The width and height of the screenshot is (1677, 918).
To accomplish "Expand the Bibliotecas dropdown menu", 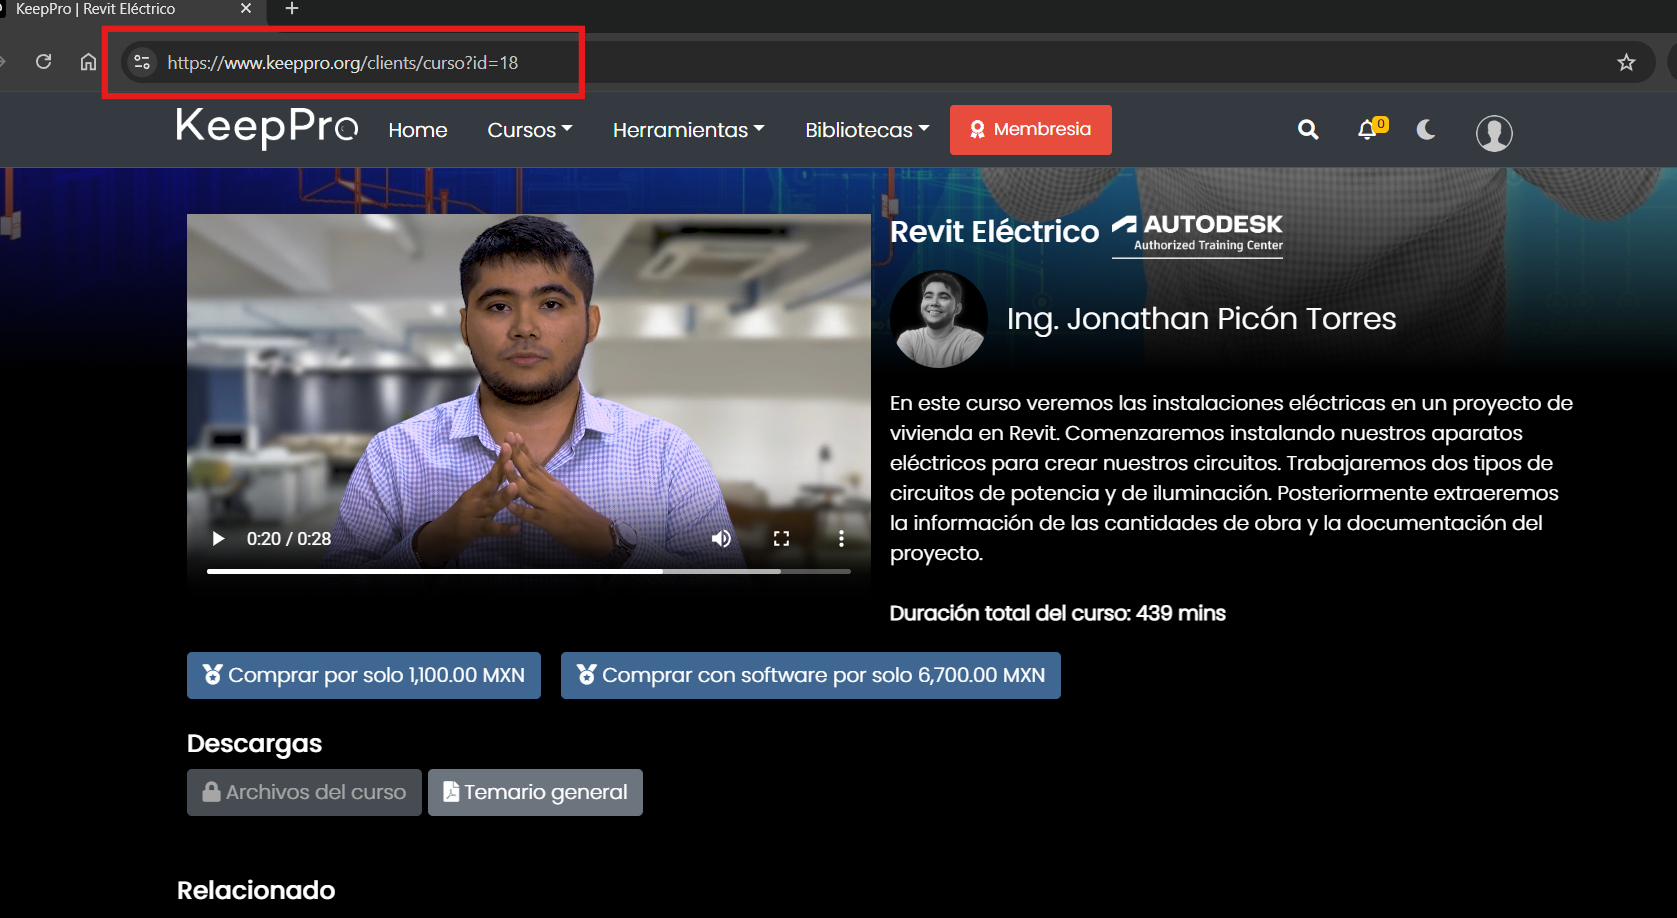I will 867,130.
